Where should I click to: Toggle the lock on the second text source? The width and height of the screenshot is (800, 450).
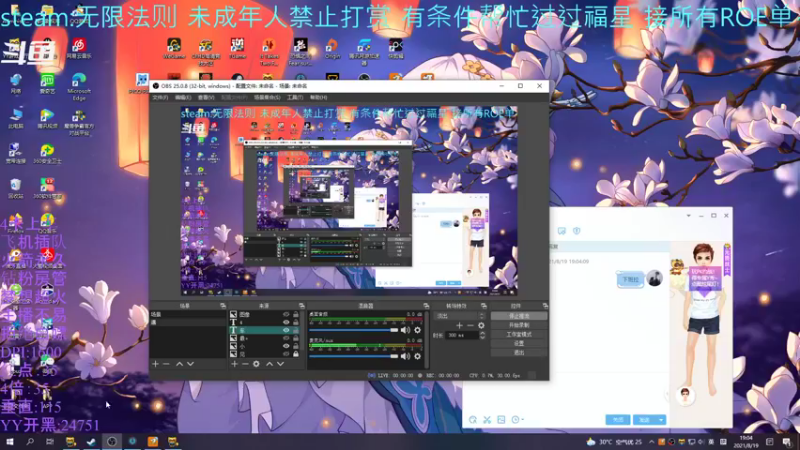[x=296, y=322]
